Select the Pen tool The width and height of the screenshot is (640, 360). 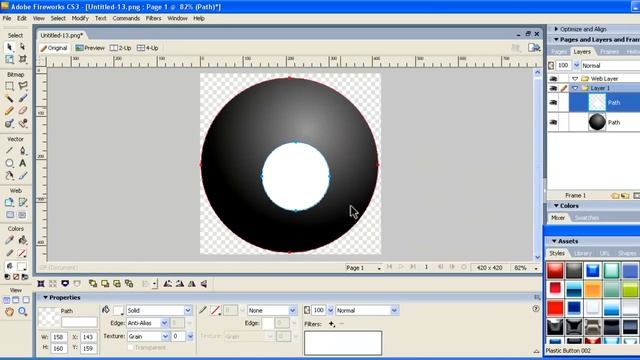pyautogui.click(x=23, y=151)
